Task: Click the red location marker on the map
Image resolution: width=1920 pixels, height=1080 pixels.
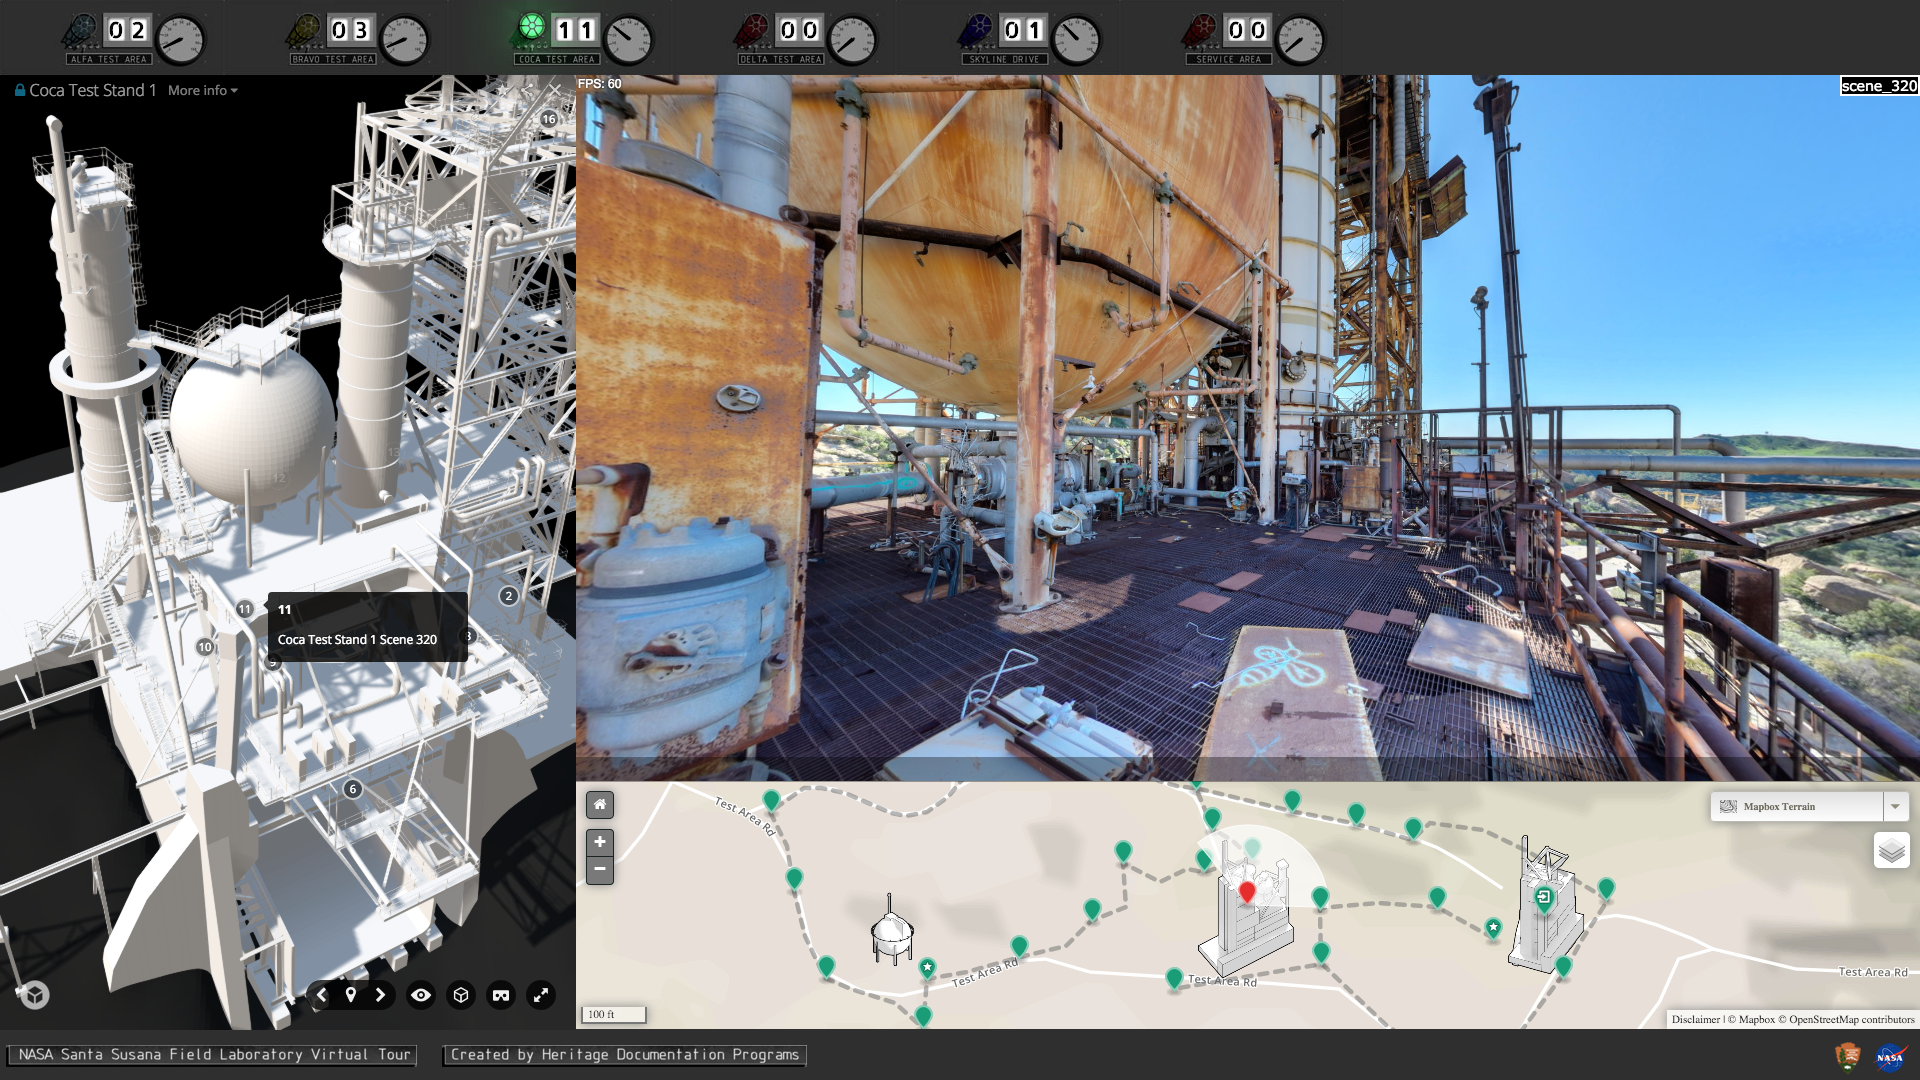Action: (1247, 892)
